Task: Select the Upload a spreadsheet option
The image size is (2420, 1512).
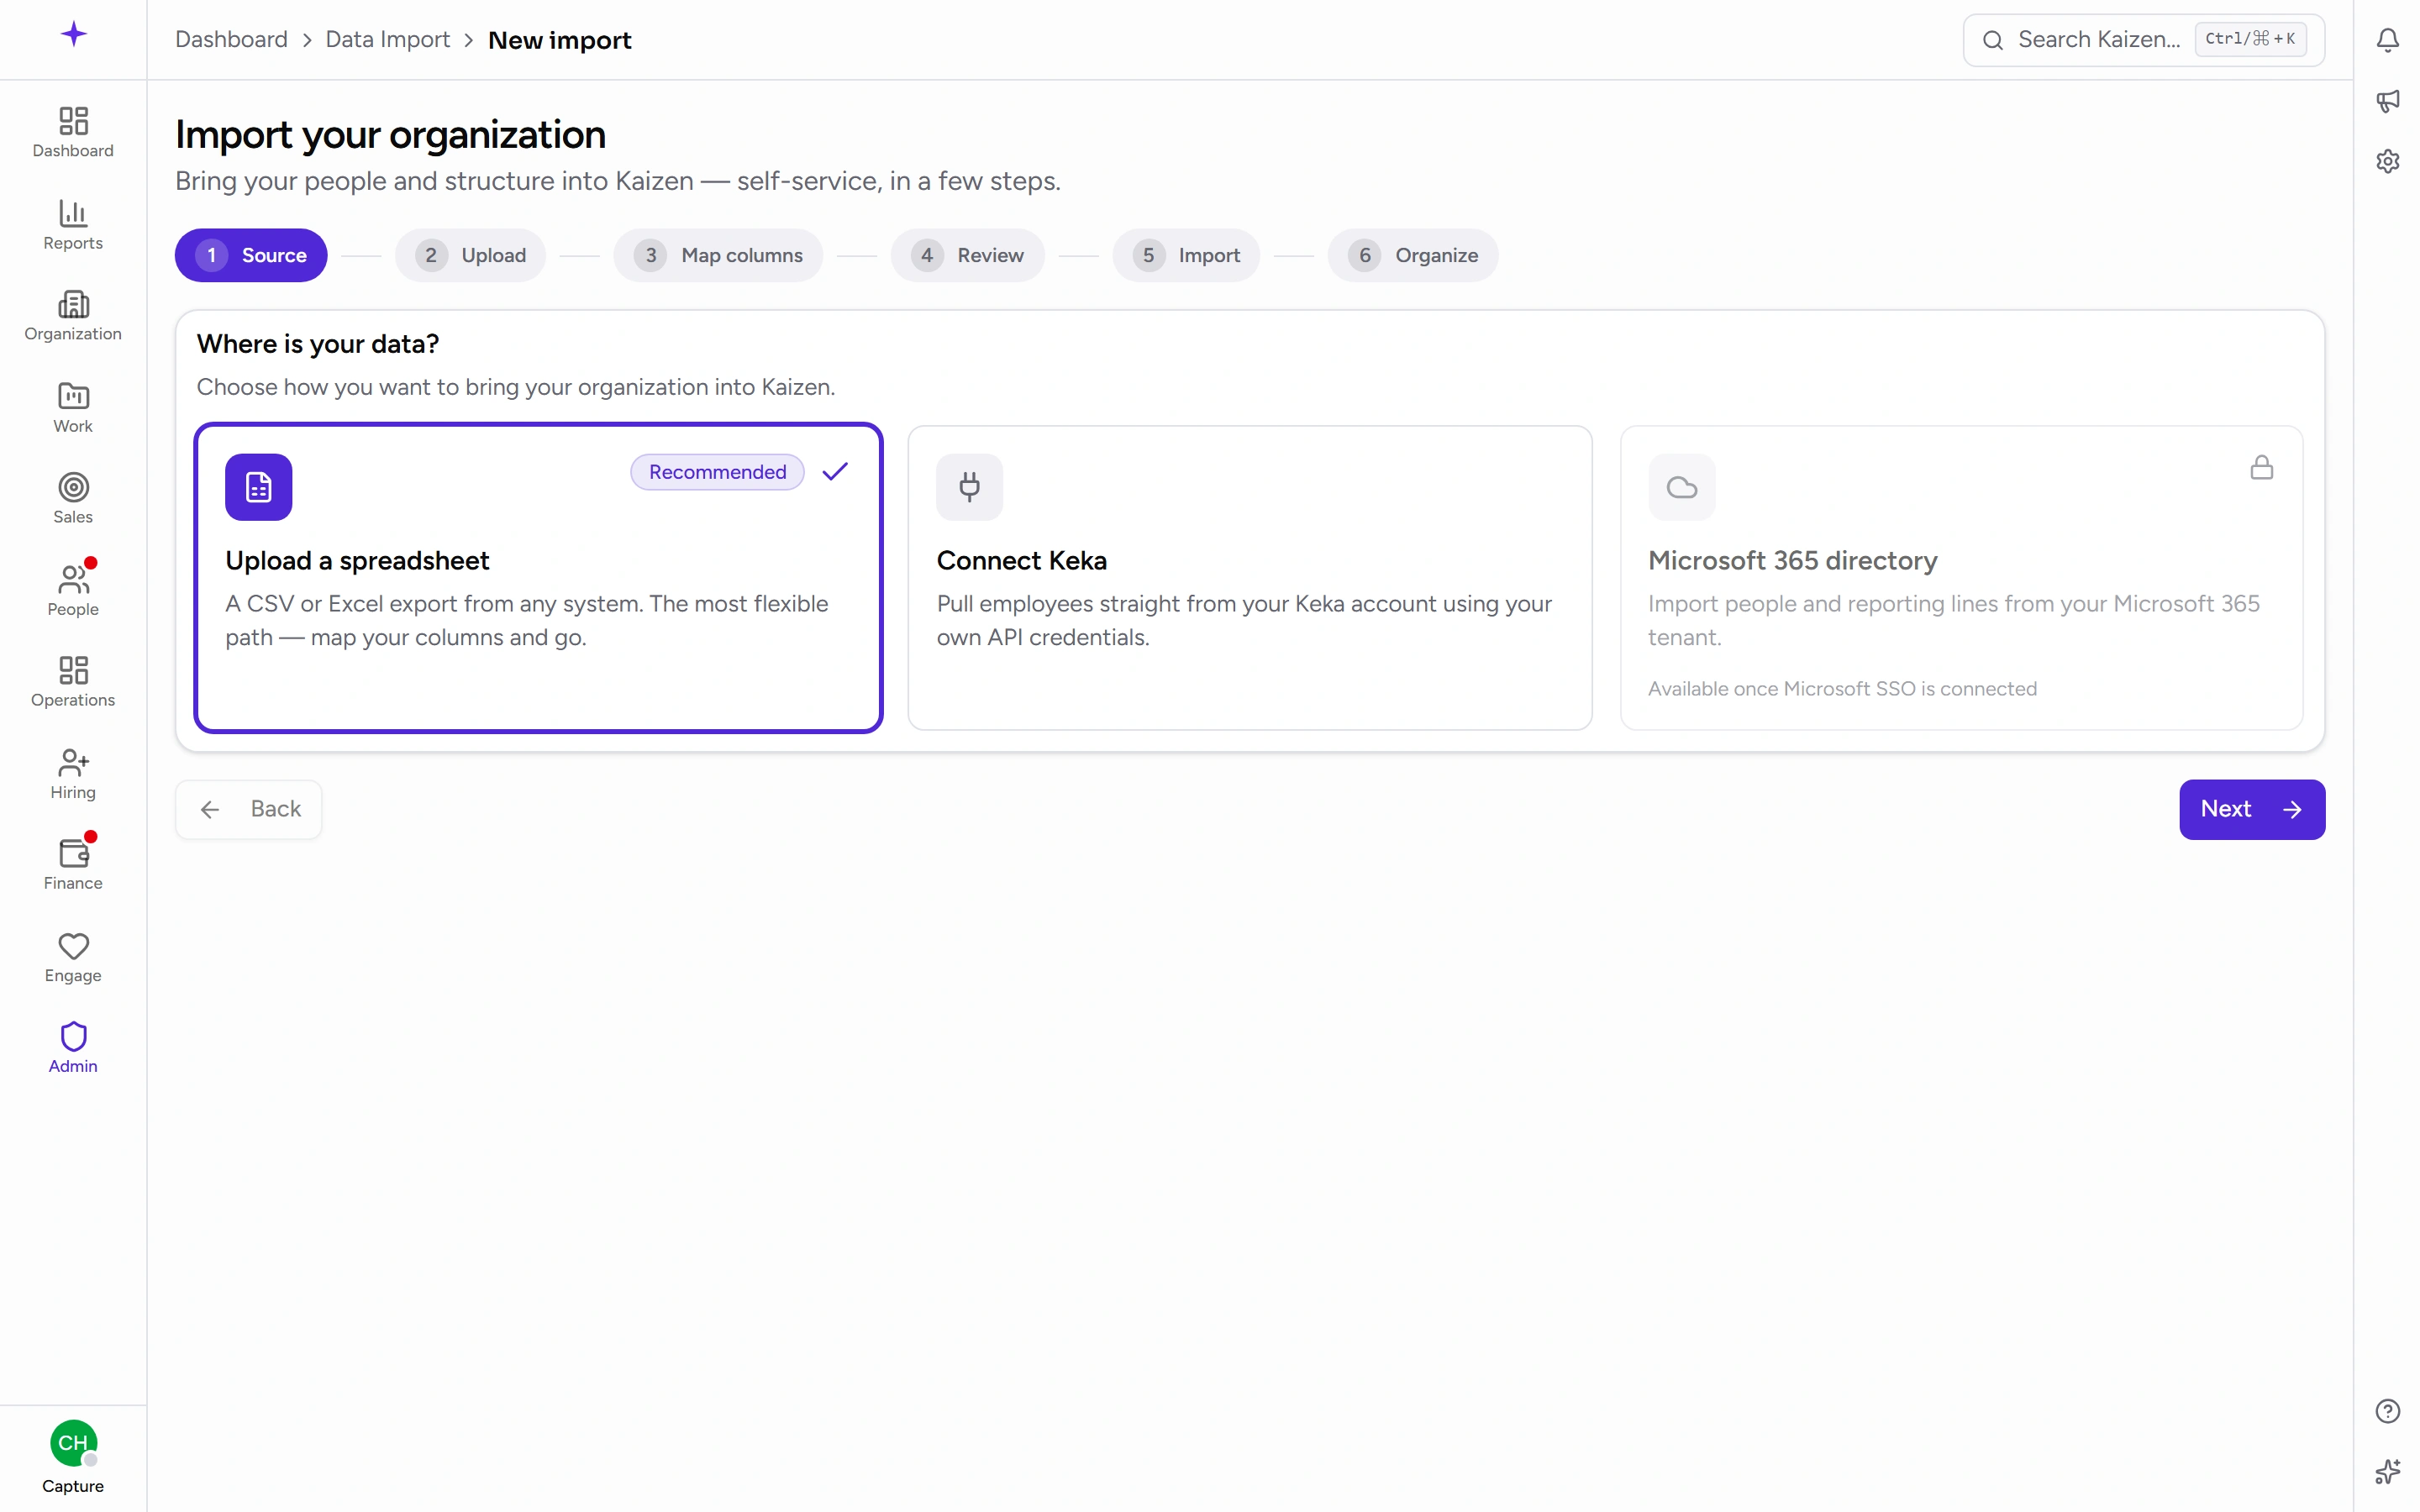Action: coord(538,578)
